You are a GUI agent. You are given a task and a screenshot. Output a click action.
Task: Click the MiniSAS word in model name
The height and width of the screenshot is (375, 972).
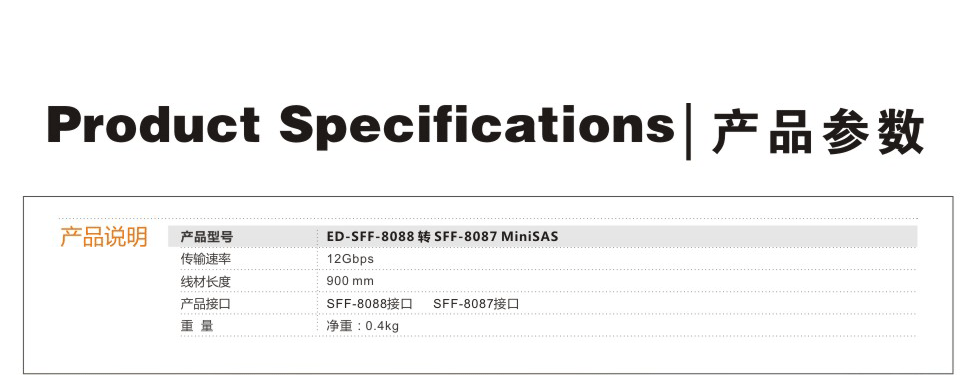click(529, 237)
